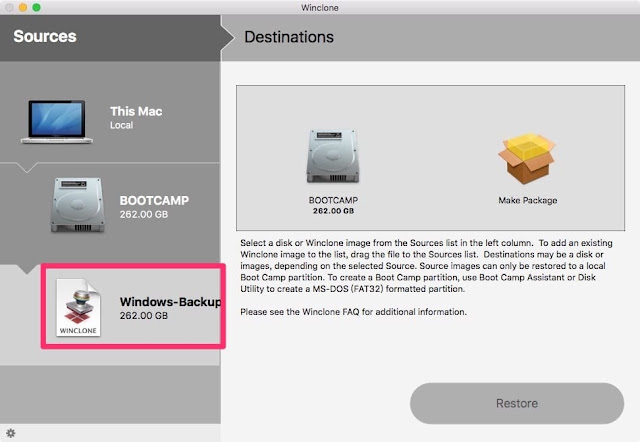Click the "This Mac" label
The image size is (640, 442).
[136, 111]
